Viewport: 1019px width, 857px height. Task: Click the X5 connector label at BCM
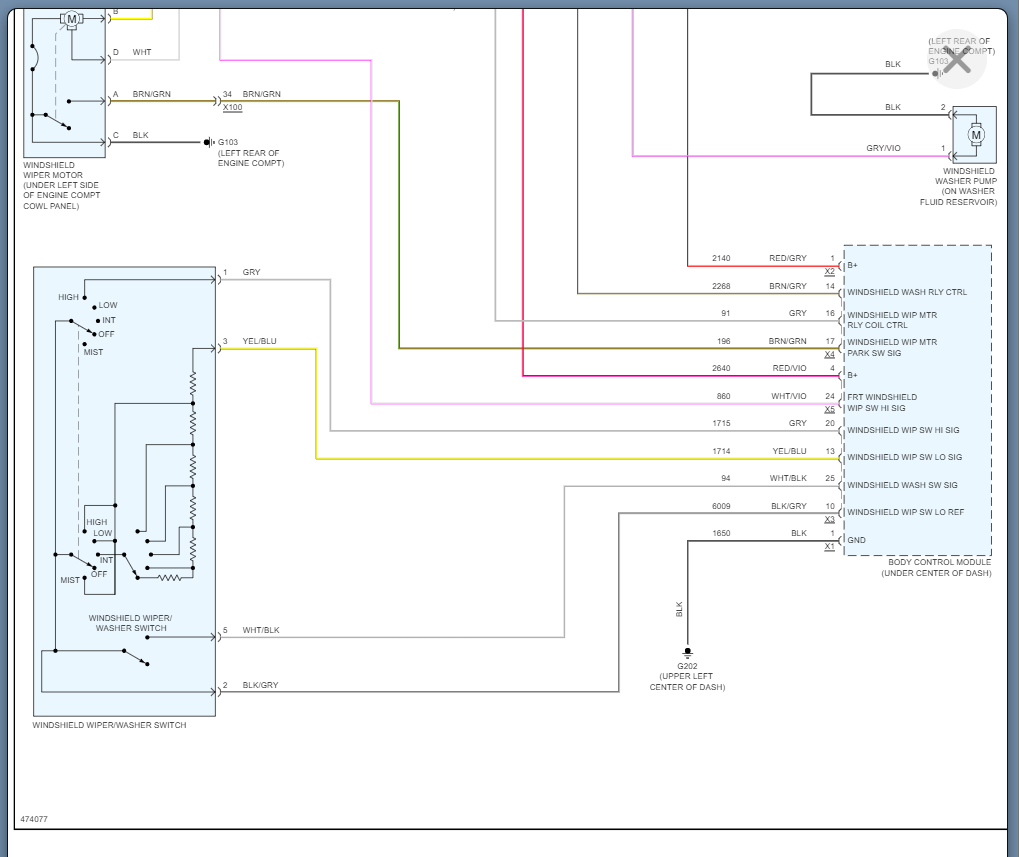click(x=829, y=409)
